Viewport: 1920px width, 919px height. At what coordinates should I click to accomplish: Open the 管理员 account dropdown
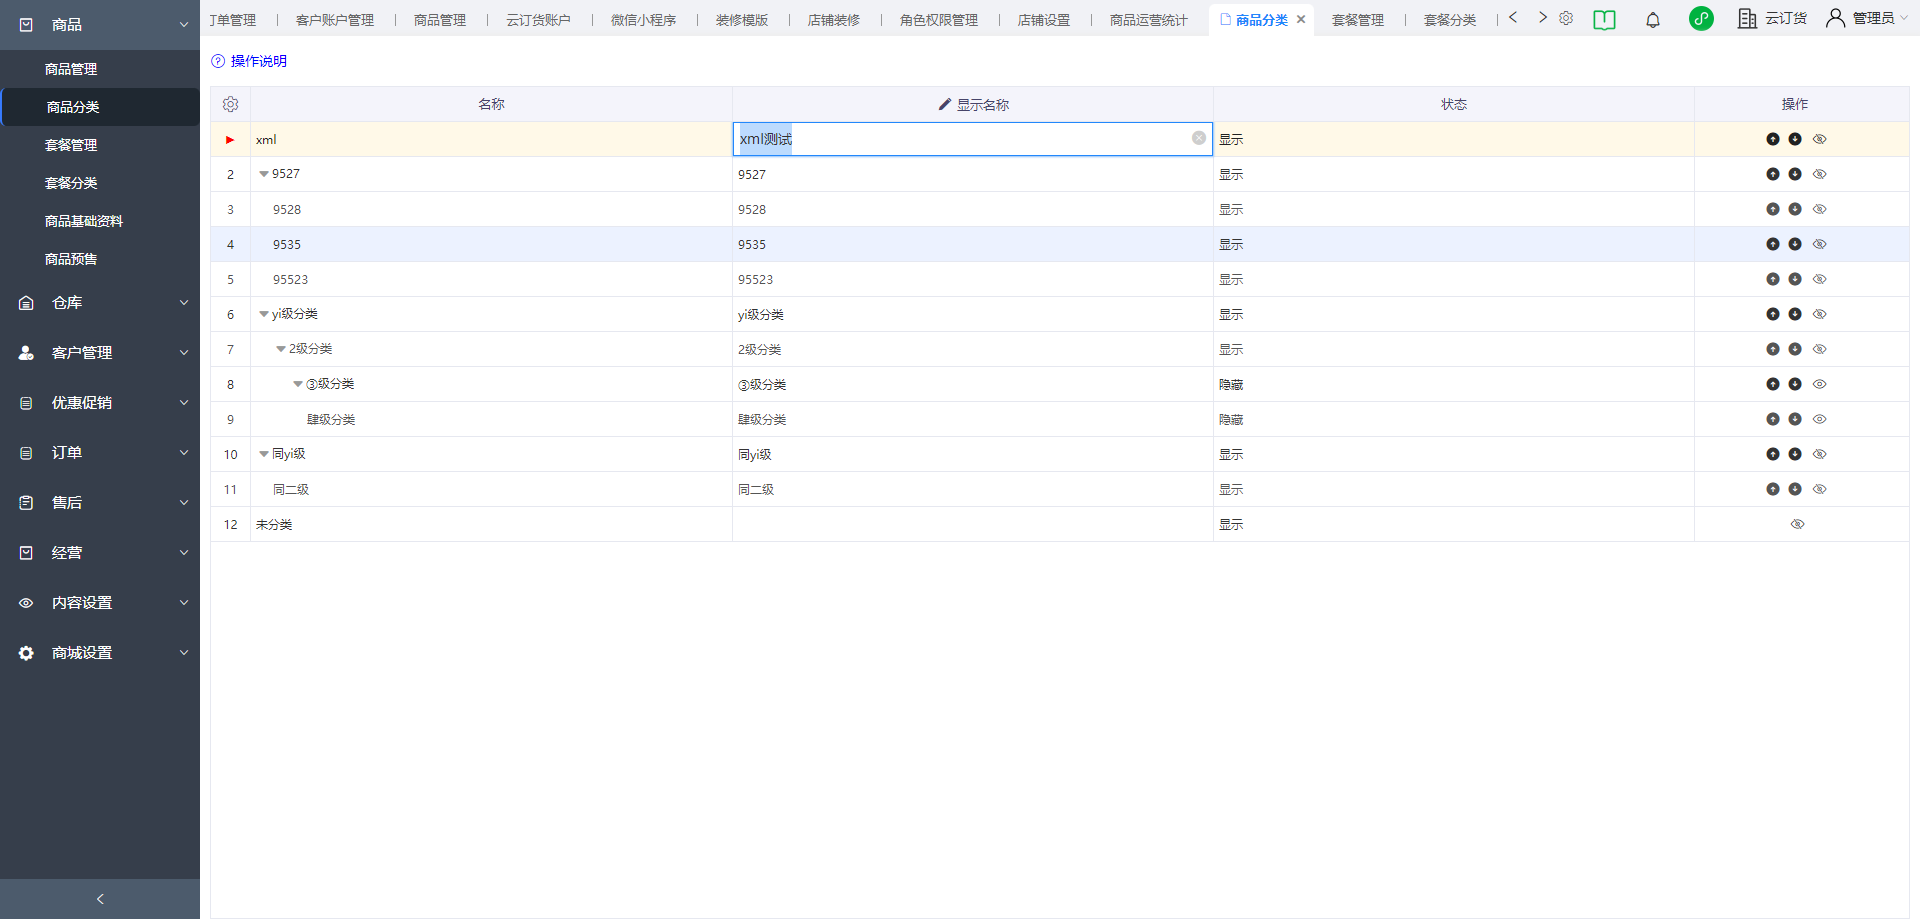click(x=1868, y=18)
